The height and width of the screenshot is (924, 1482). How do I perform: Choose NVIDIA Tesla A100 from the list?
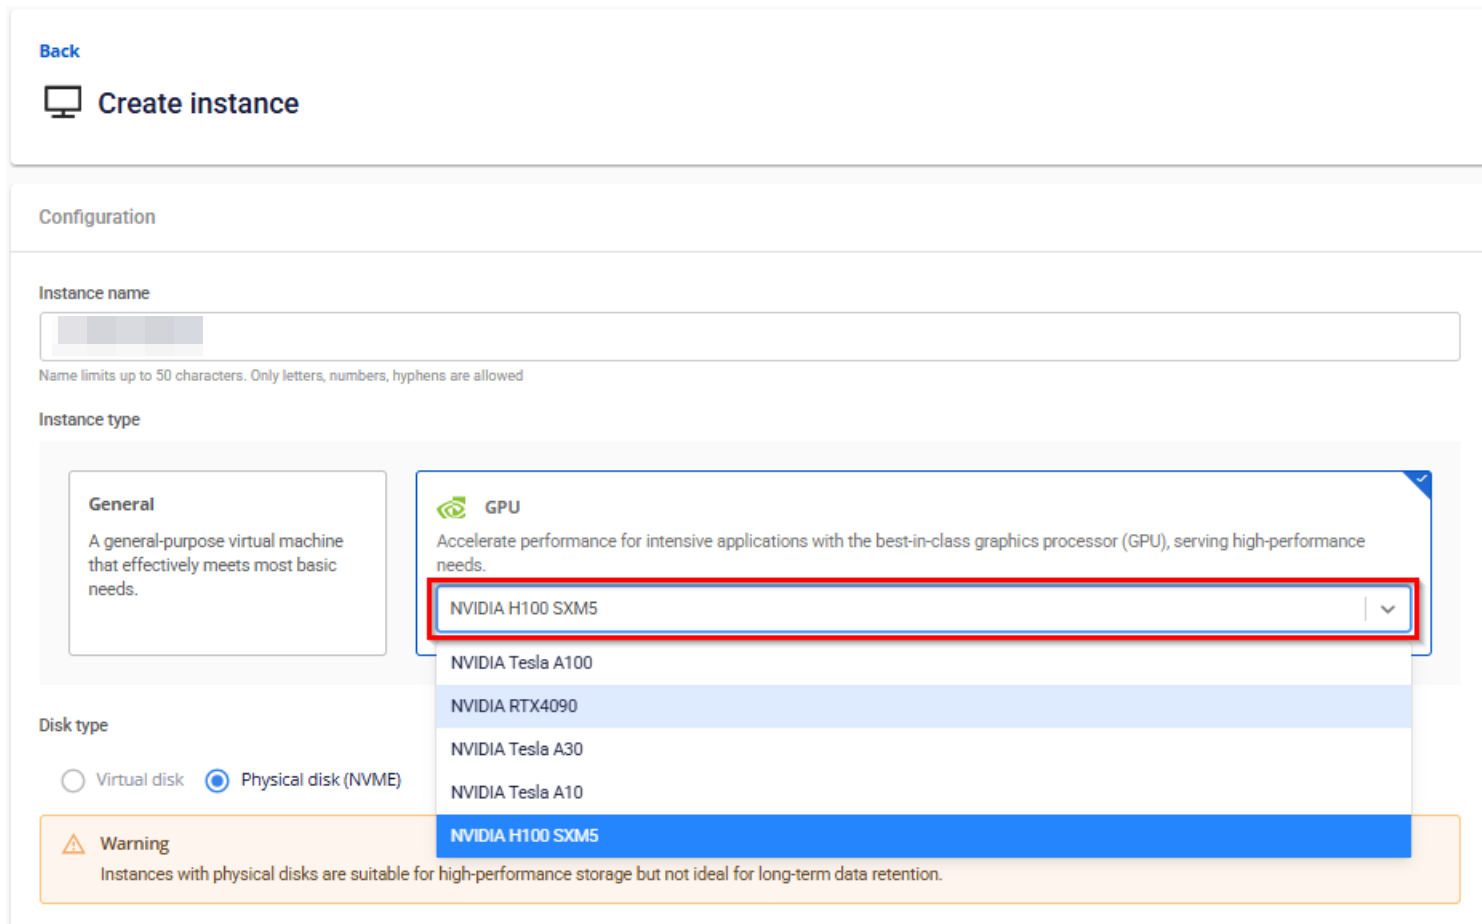[923, 663]
